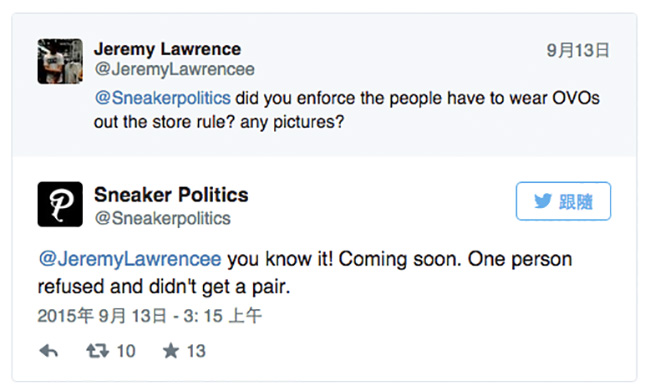Screen dimensions: 650x391
Task: Open Jeremy Lawrence's profile photo
Action: tap(60, 61)
